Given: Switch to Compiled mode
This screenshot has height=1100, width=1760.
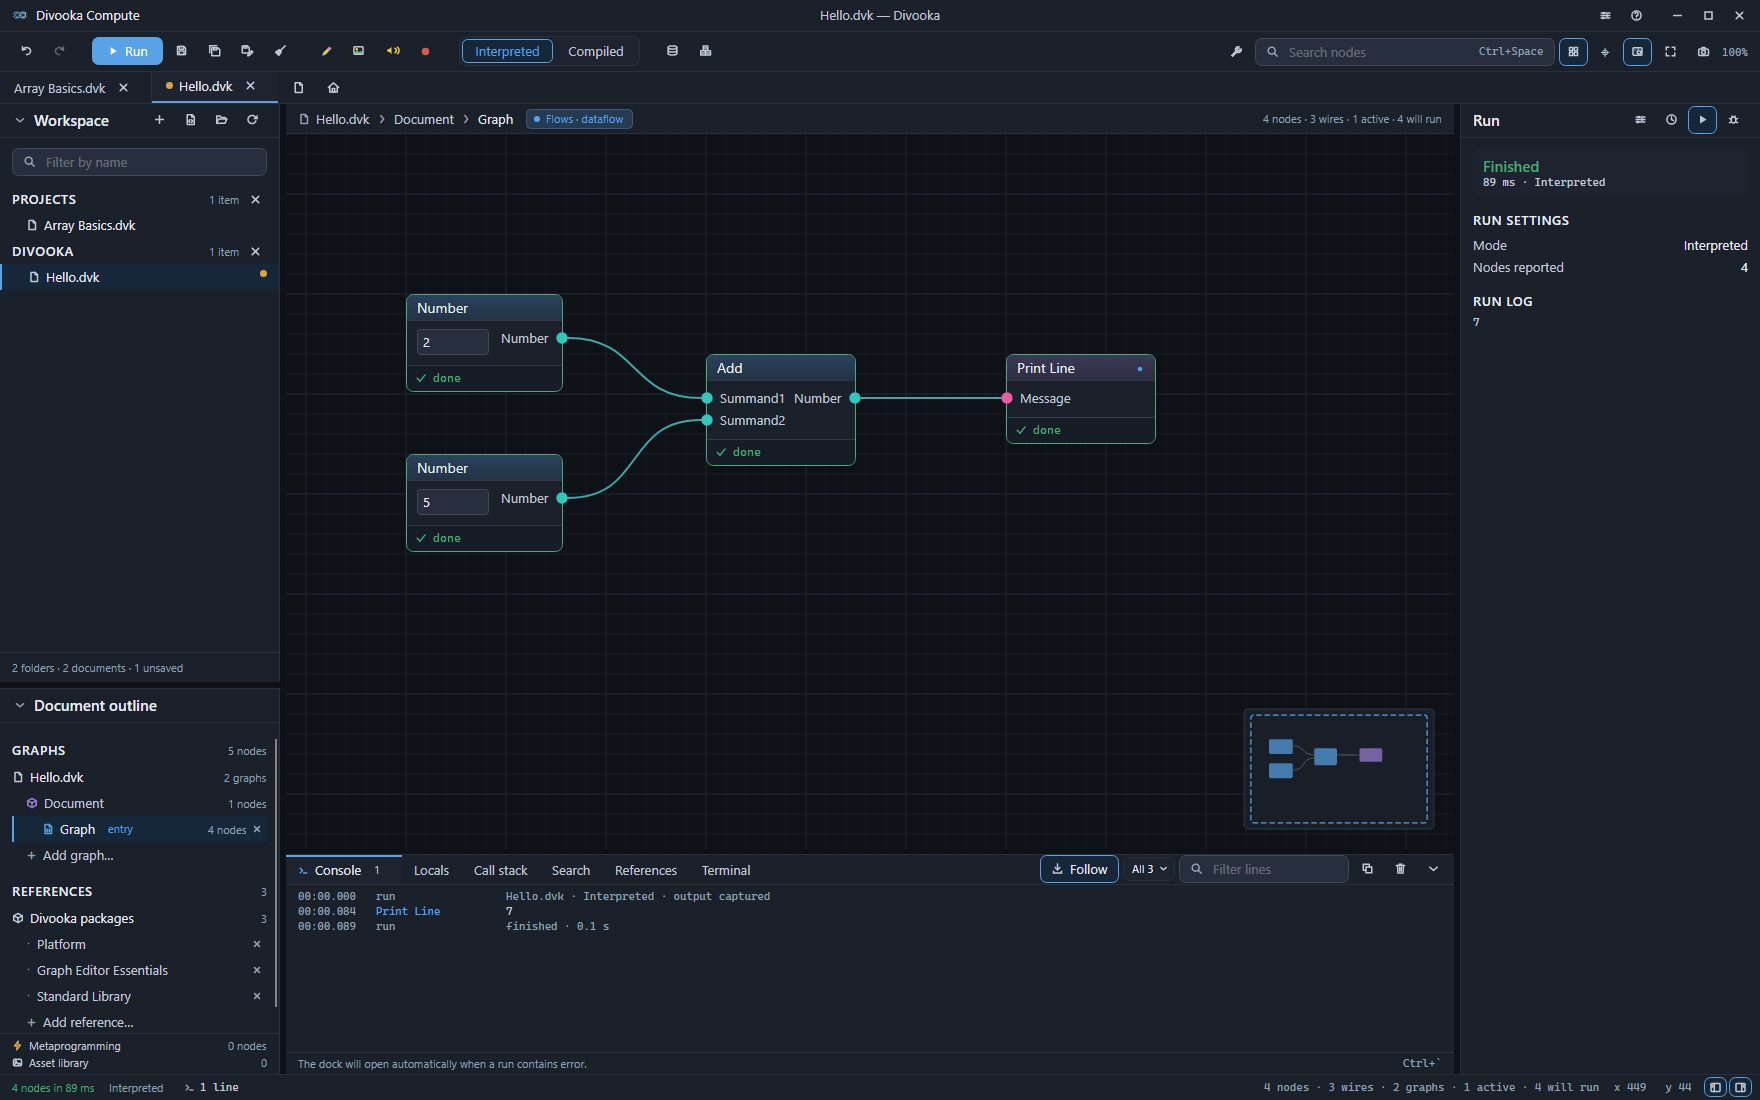Looking at the screenshot, I should click(x=595, y=51).
